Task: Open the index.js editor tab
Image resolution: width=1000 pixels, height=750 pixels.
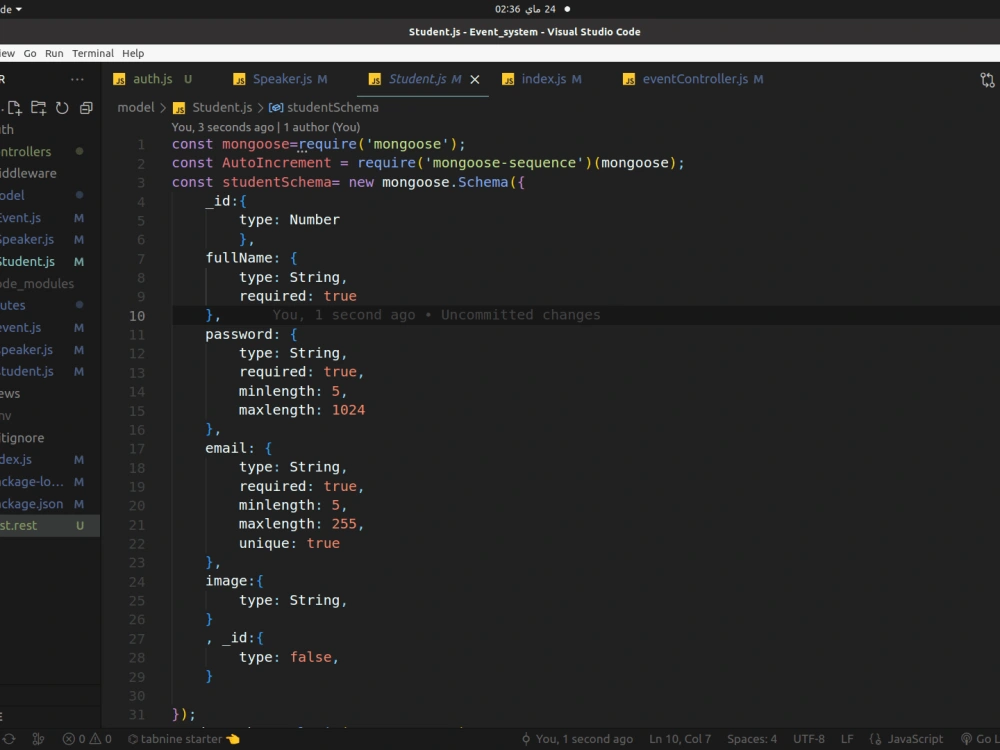Action: click(x=541, y=78)
